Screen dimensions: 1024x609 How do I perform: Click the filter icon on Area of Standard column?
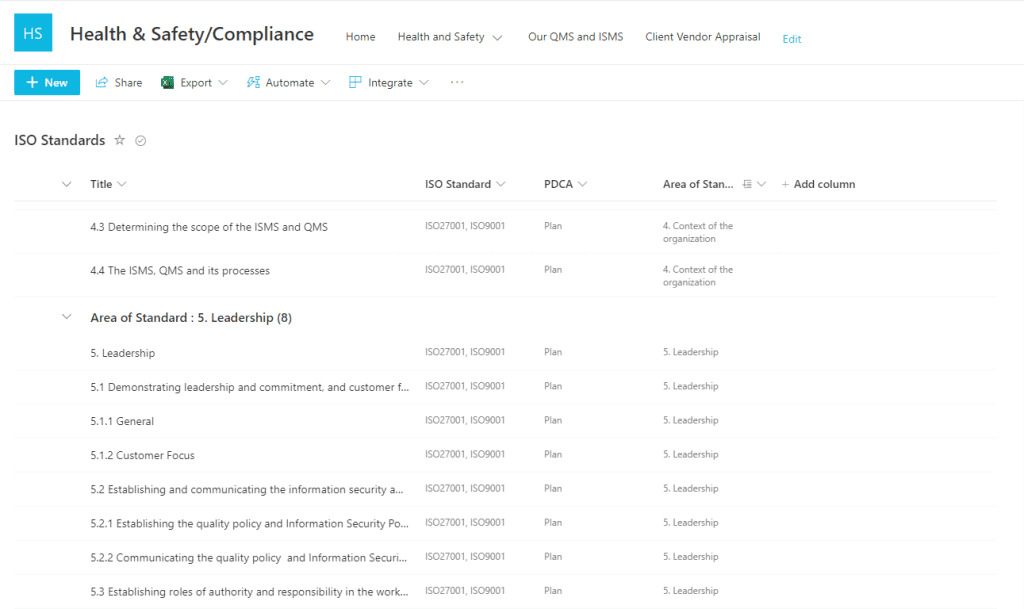coord(745,184)
